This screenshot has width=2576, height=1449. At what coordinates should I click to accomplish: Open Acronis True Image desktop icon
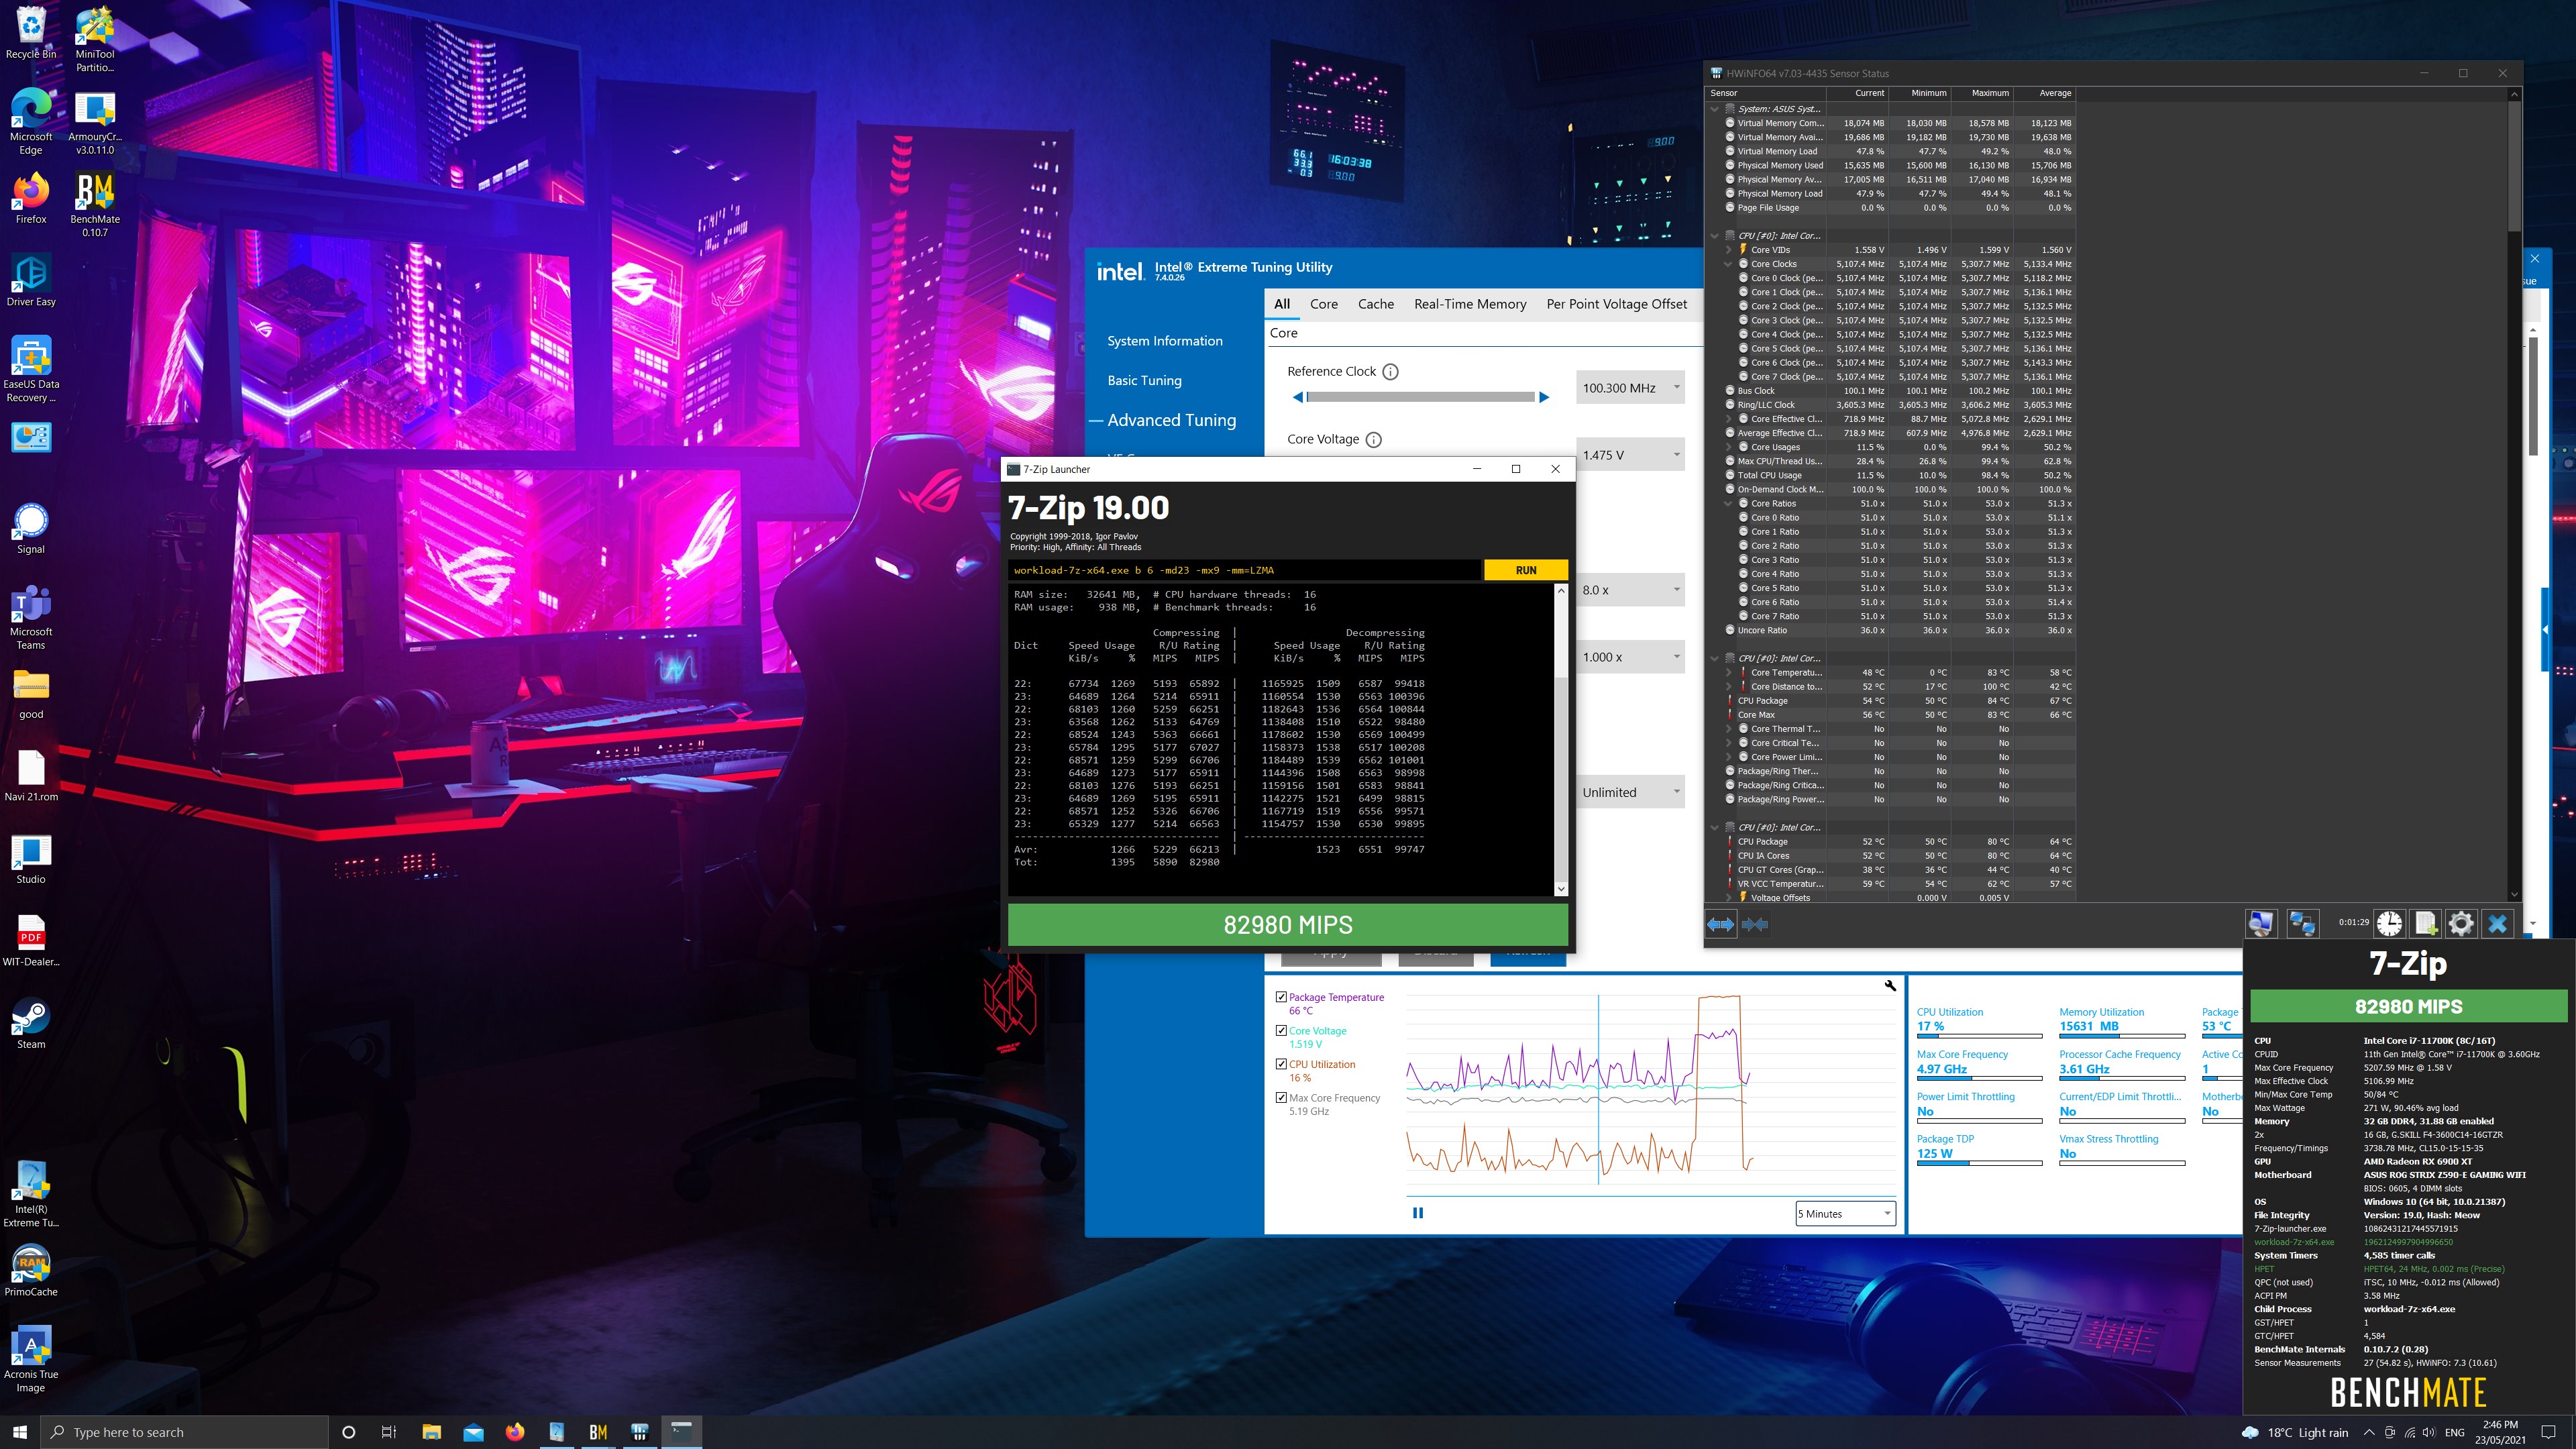click(x=31, y=1359)
